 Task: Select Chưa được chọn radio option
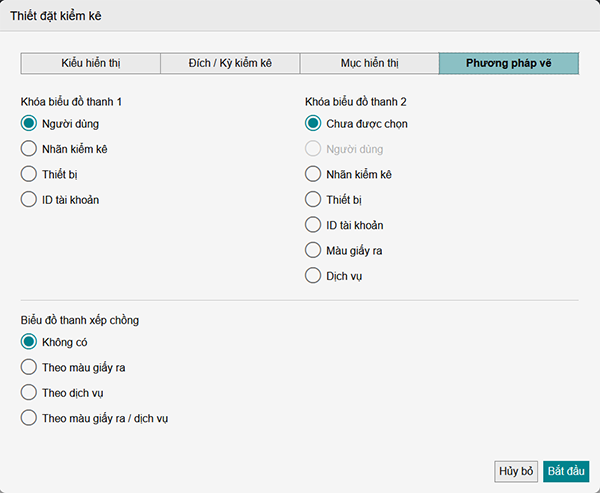[313, 124]
